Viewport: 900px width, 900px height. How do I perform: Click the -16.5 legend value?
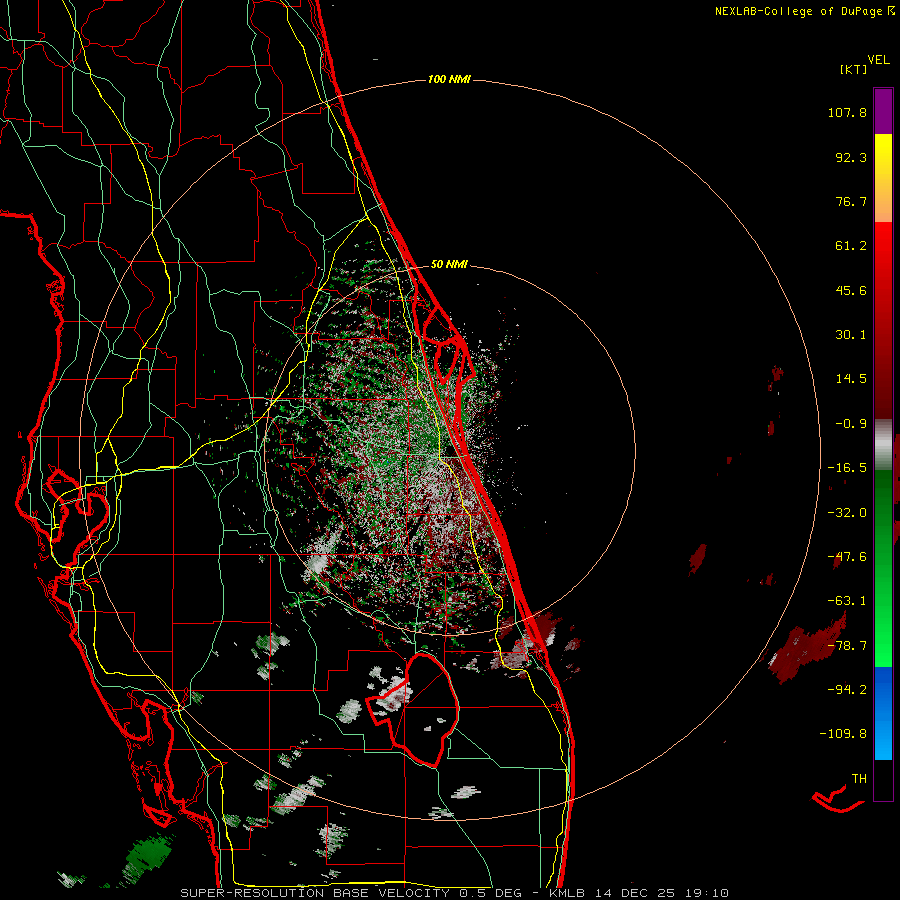(x=847, y=468)
